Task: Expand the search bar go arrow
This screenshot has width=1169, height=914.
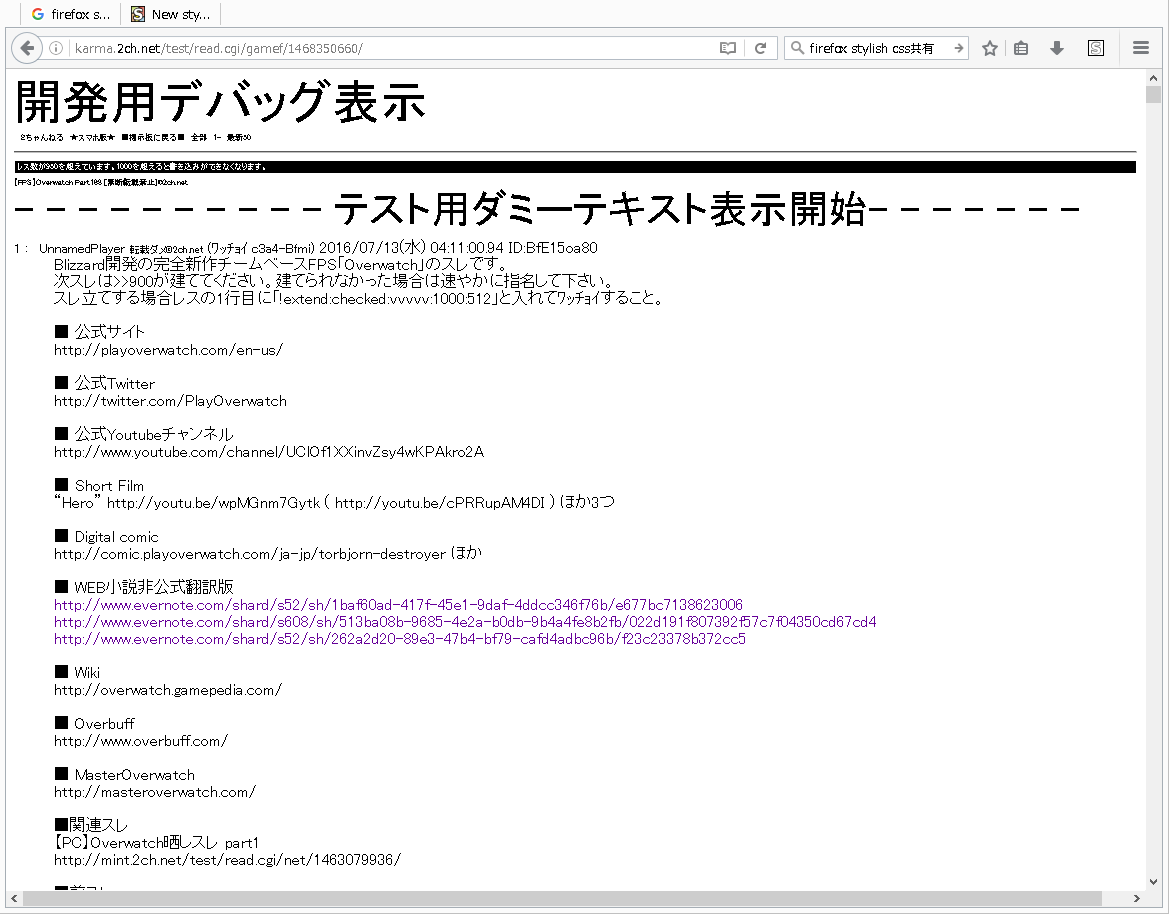Action: (x=957, y=47)
